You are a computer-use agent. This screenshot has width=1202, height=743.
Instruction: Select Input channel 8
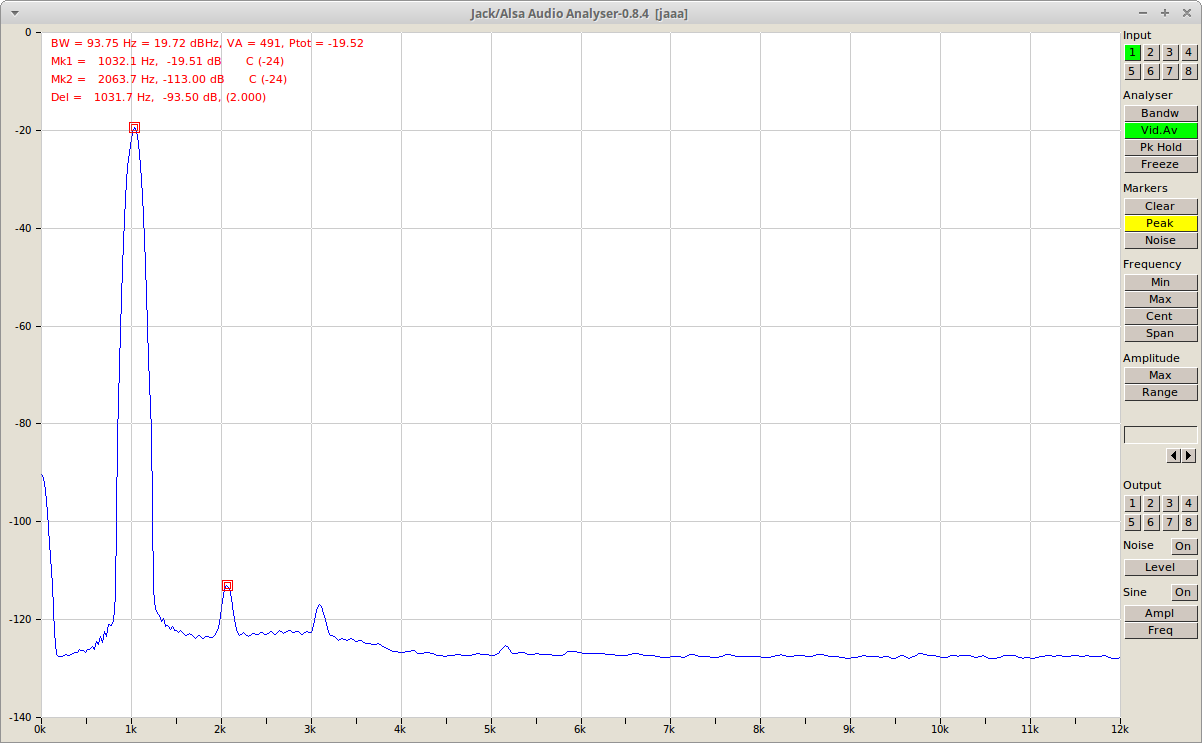coord(1188,72)
